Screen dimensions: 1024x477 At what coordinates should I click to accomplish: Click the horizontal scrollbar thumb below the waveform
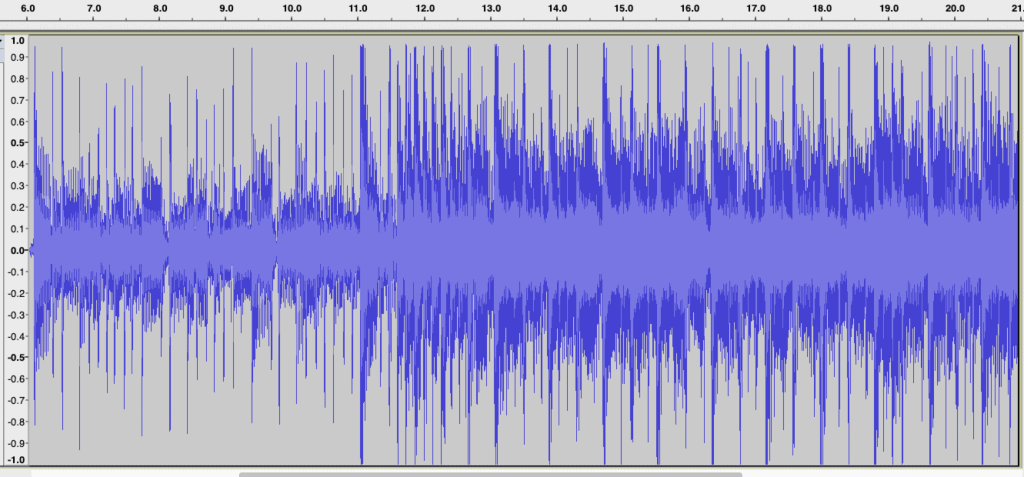pyautogui.click(x=490, y=474)
